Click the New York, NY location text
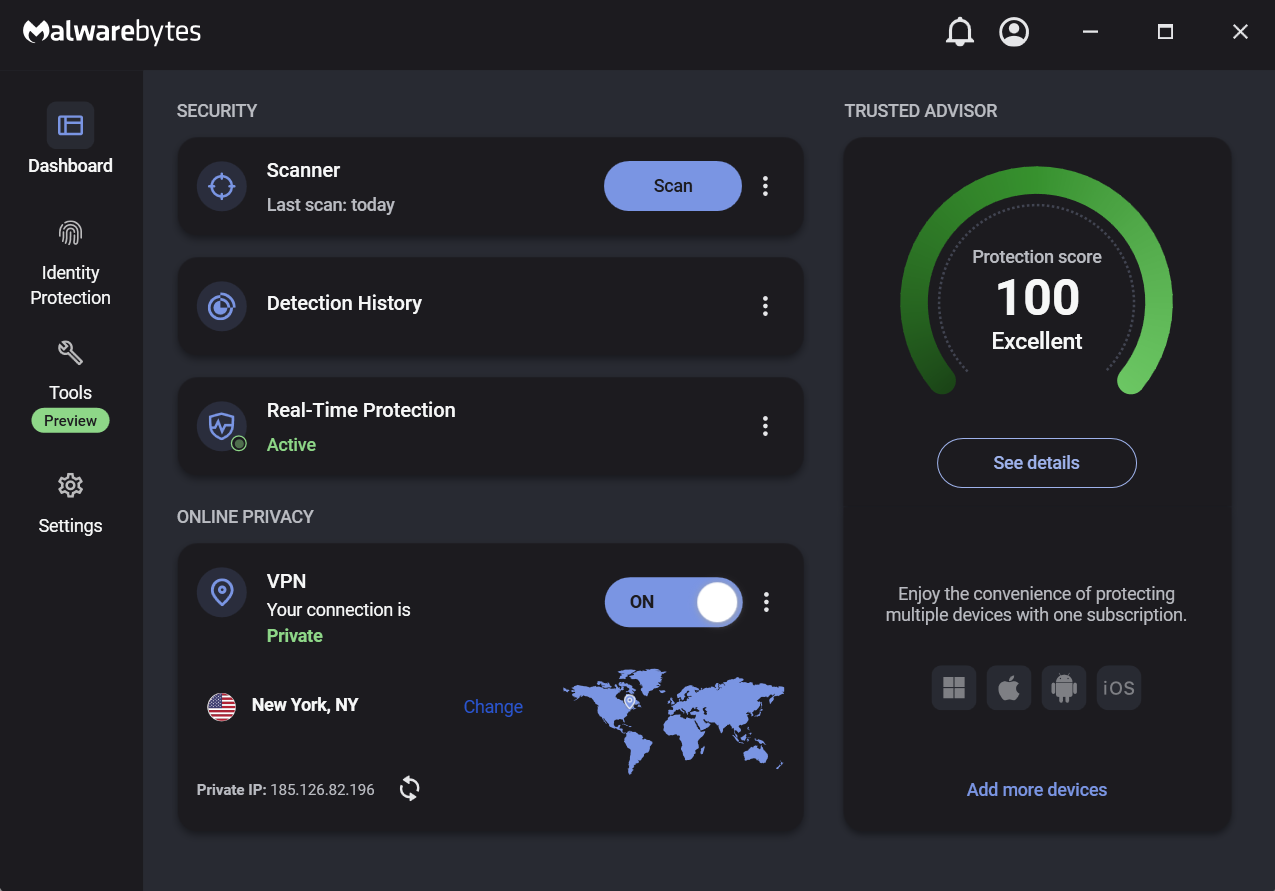The height and width of the screenshot is (891, 1275). (305, 705)
